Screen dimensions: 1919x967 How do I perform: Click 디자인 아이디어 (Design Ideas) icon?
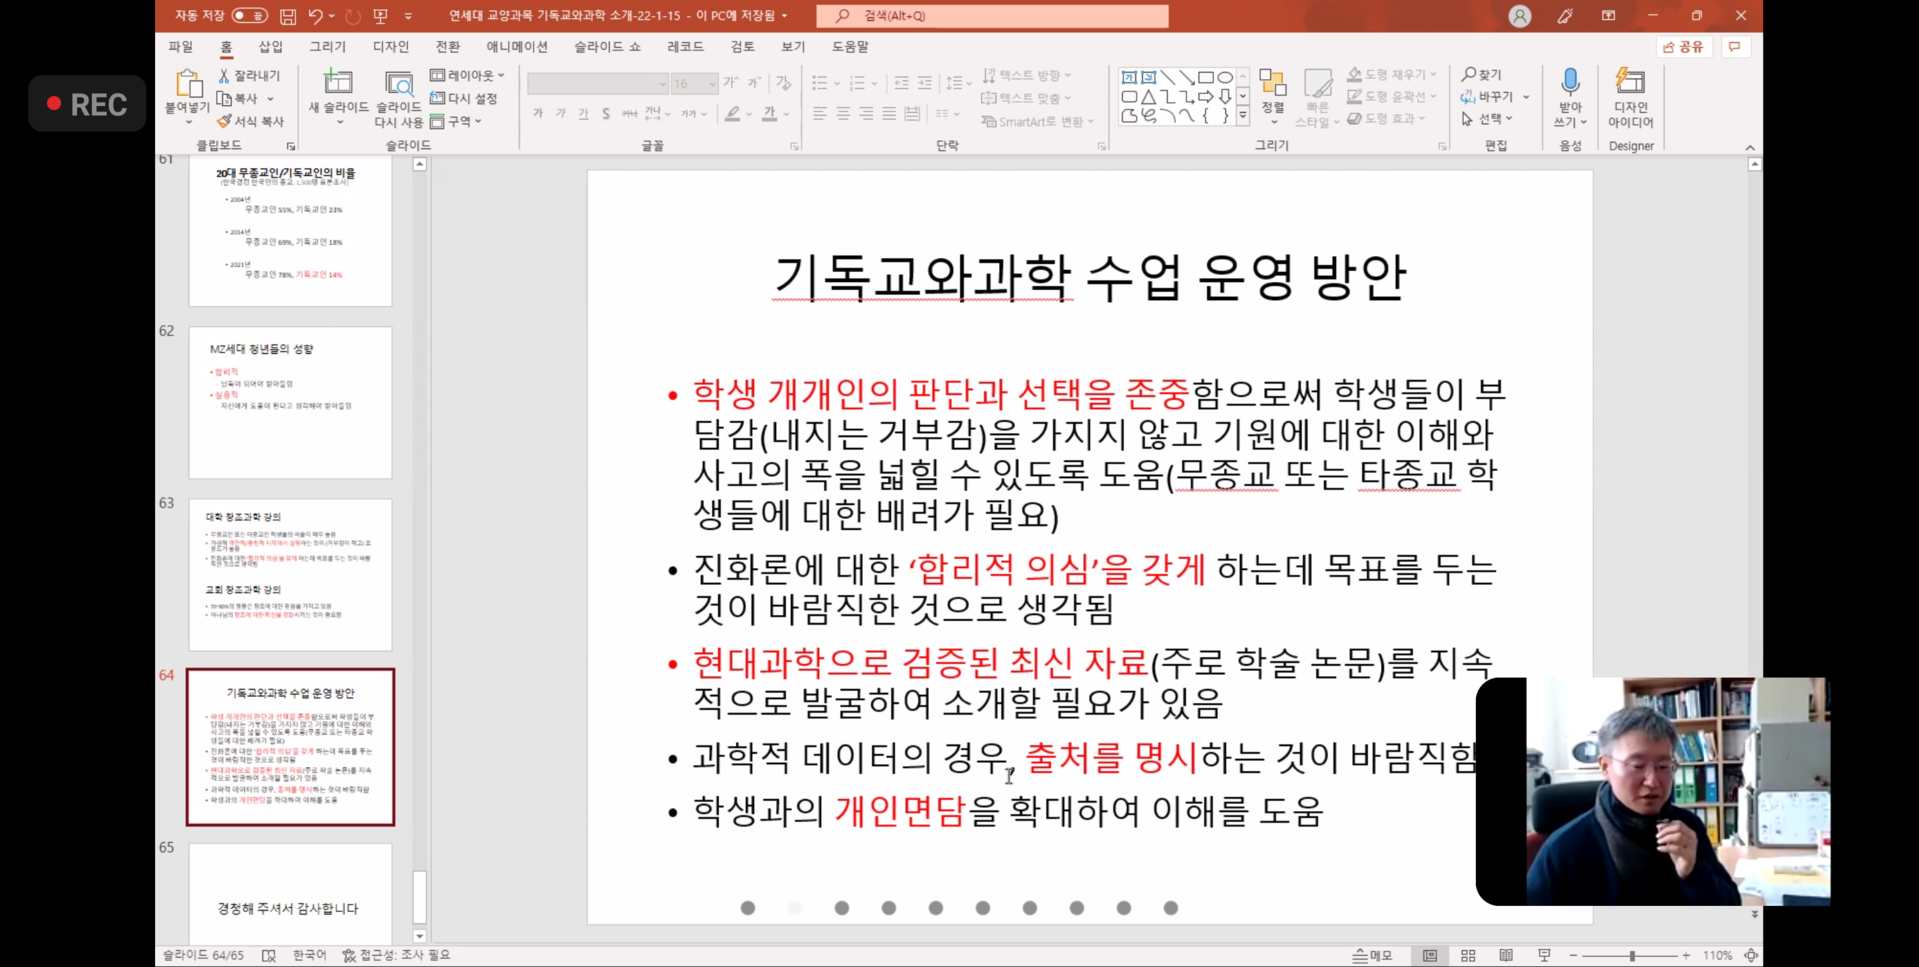pos(1631,82)
